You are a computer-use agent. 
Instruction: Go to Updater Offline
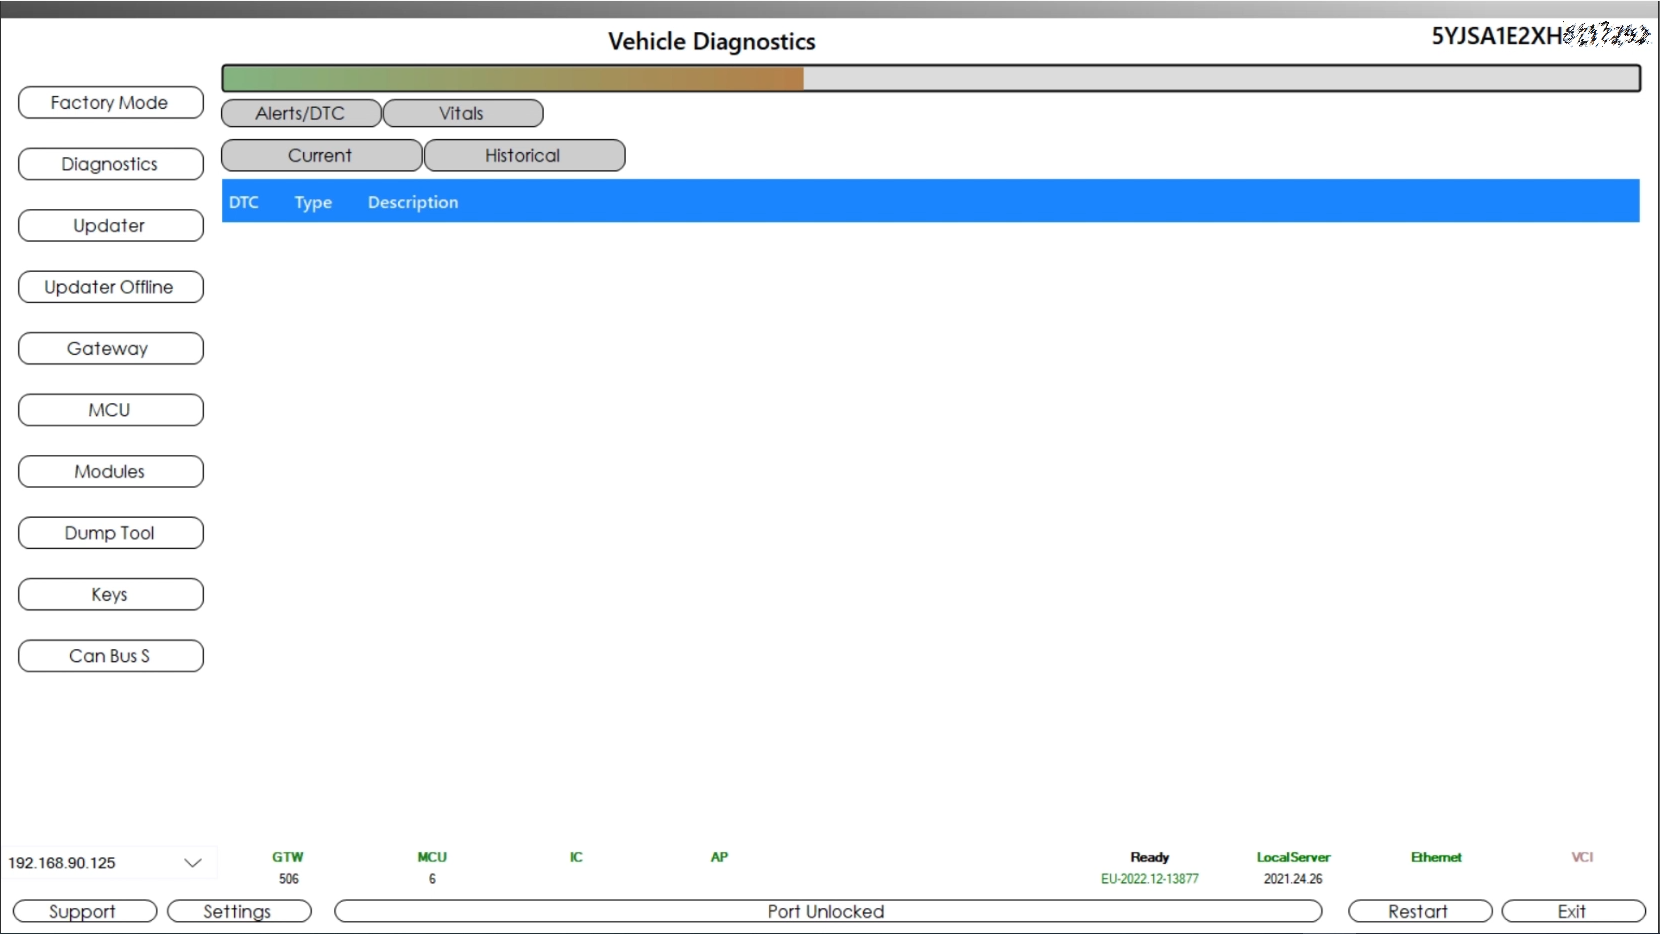(x=110, y=287)
